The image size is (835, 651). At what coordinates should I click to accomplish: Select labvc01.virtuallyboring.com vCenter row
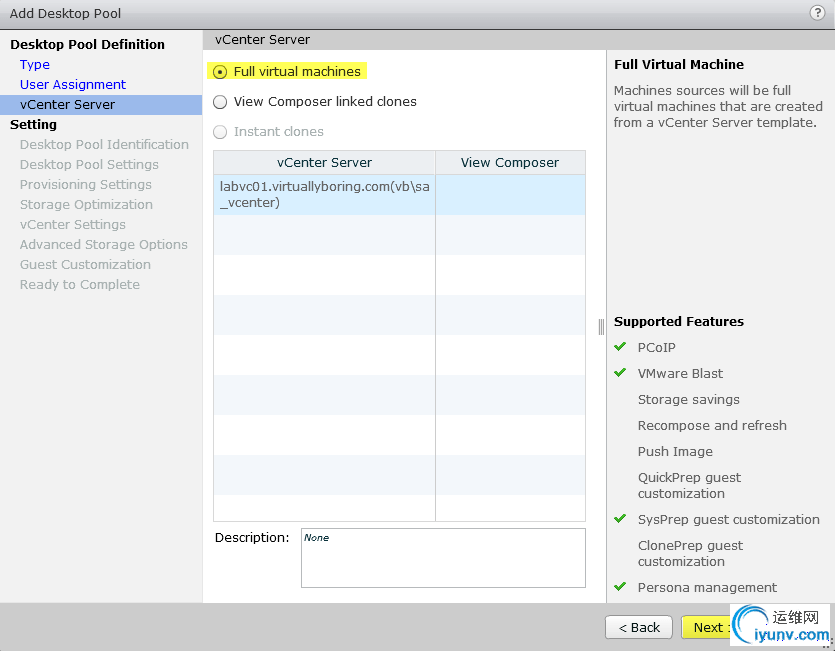tap(399, 195)
